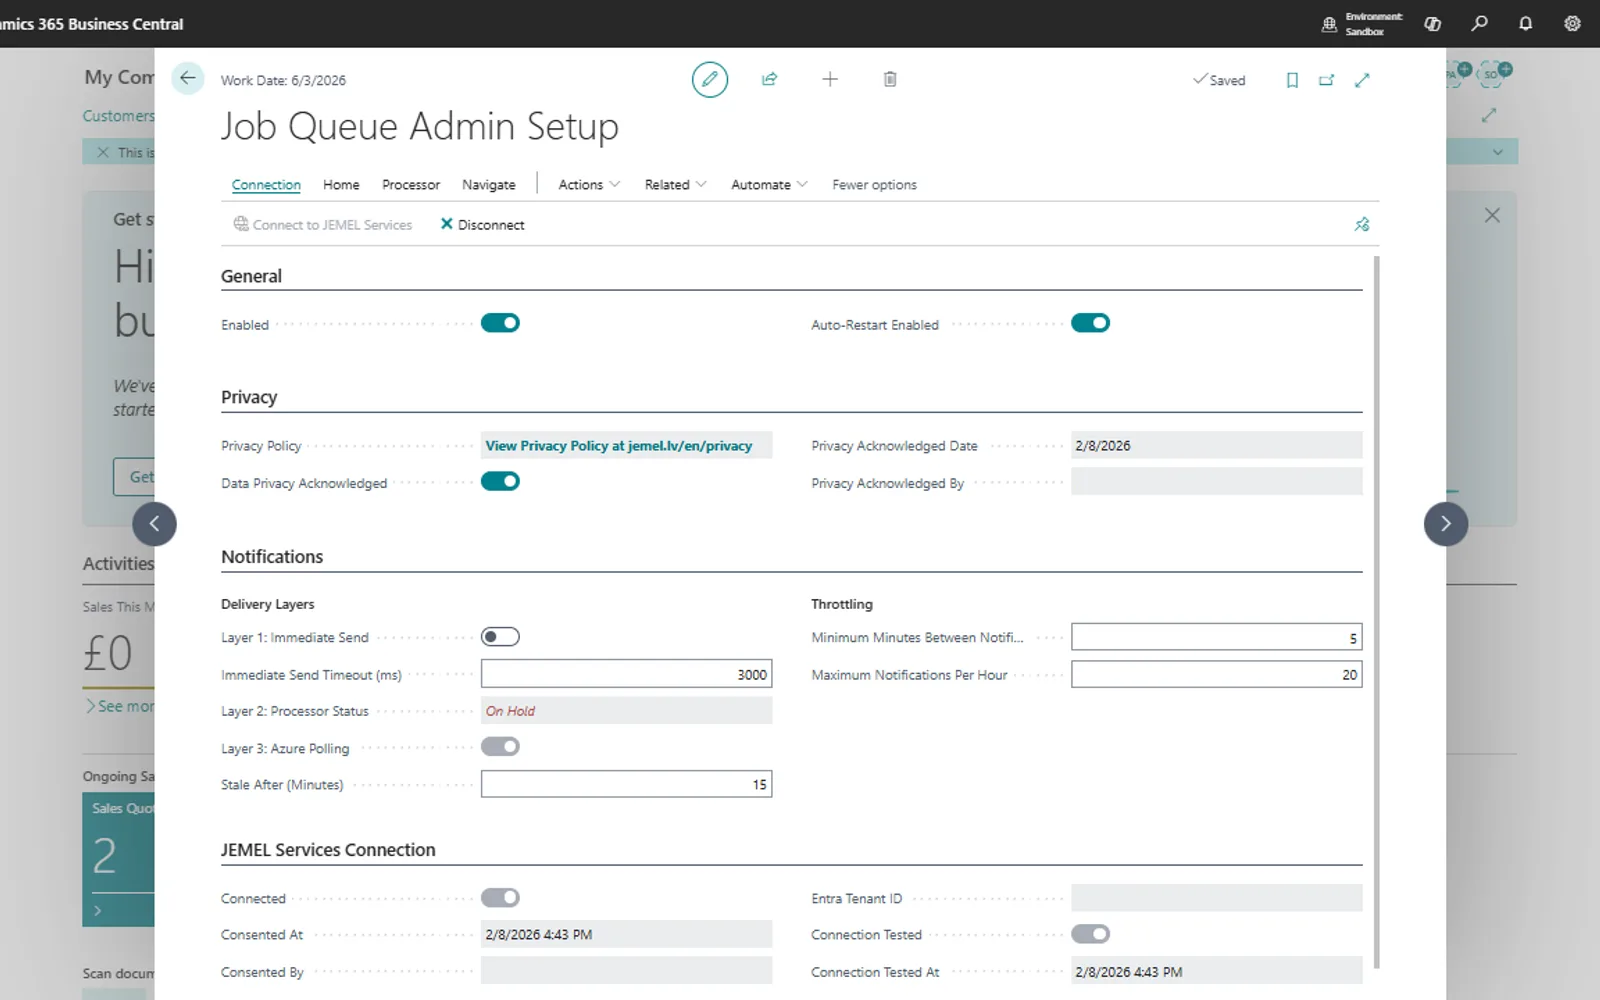Toggle the Enabled switch
Screen dimensions: 1600x1000
(500, 323)
